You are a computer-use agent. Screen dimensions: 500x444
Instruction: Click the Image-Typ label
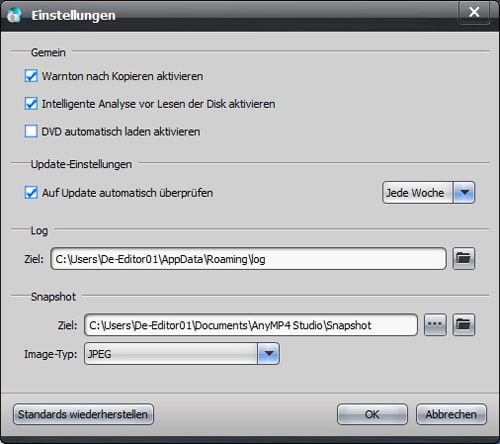[x=50, y=354]
